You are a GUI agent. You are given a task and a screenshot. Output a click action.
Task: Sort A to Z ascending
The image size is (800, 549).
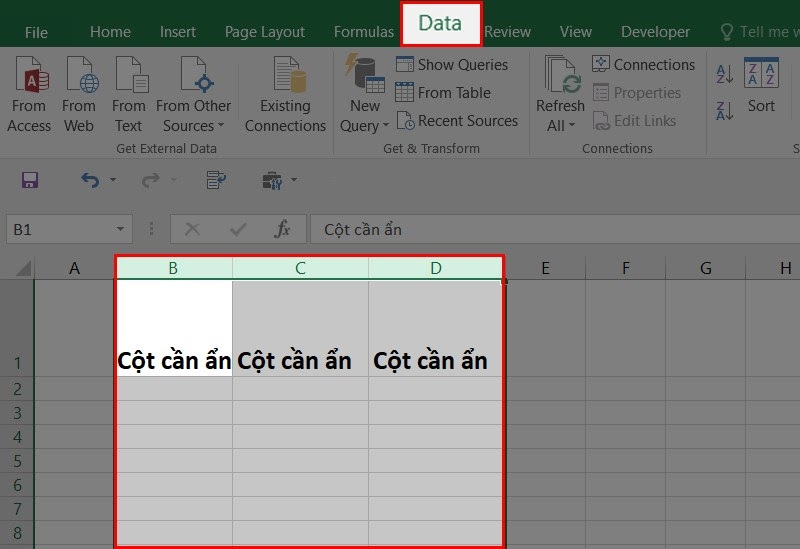(x=724, y=74)
